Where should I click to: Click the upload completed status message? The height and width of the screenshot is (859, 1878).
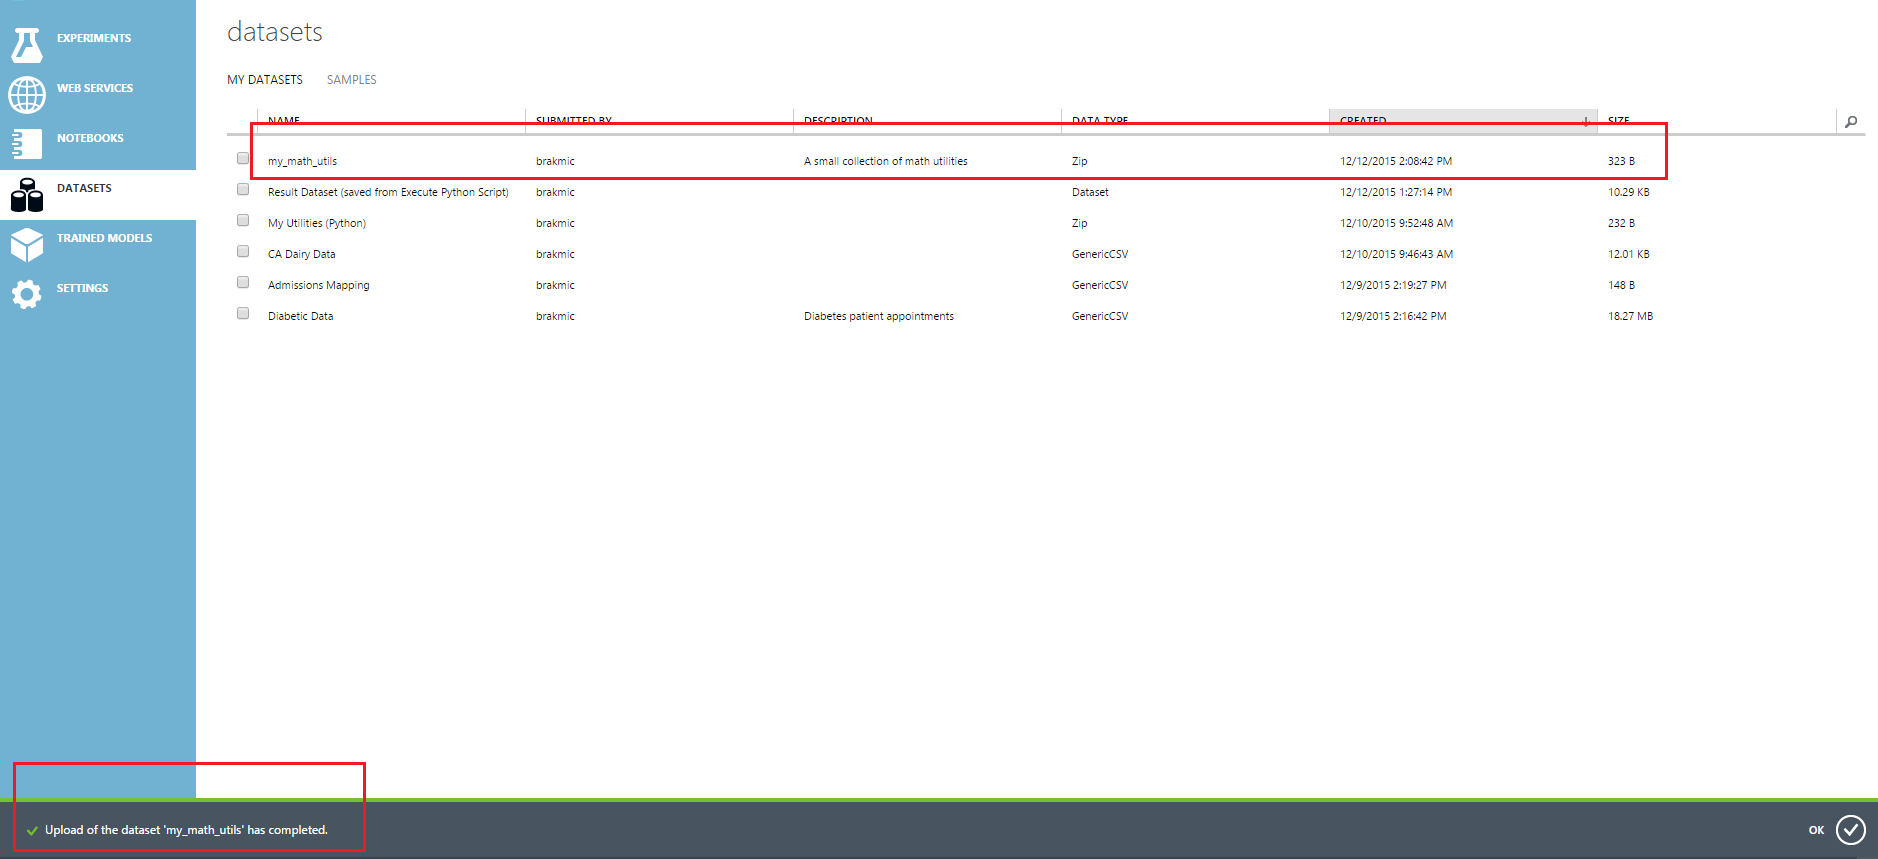click(186, 830)
